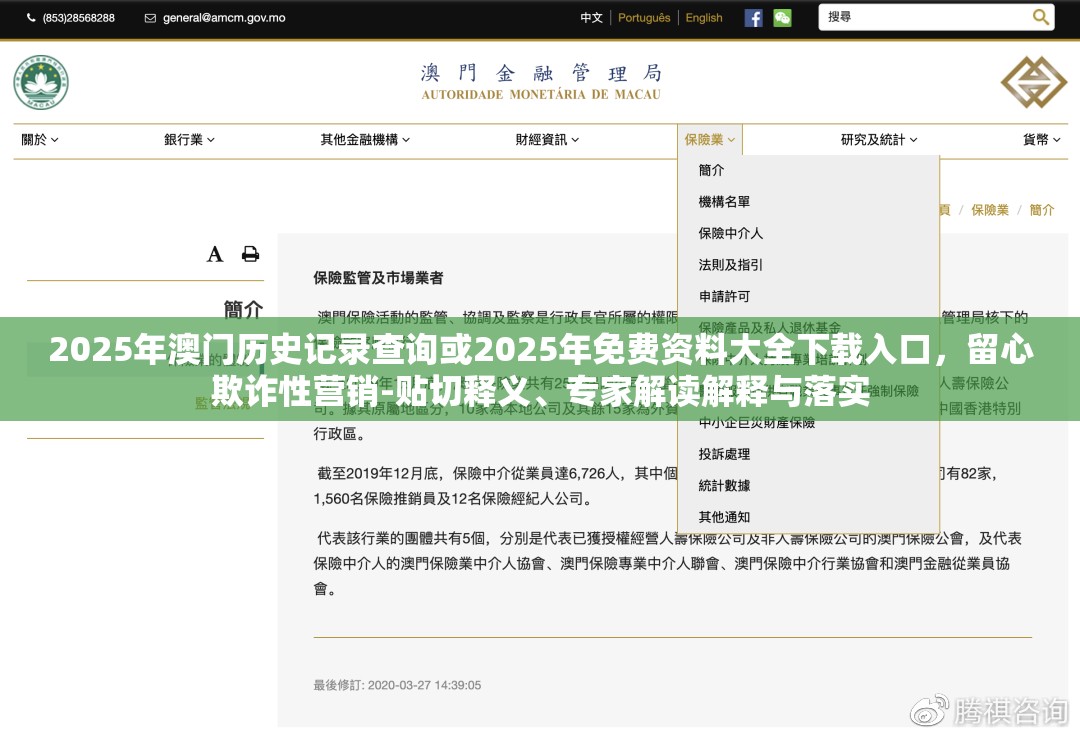The height and width of the screenshot is (738, 1080).
Task: Select 中小企巨災財產保險 menu item
Action: pyautogui.click(x=757, y=423)
